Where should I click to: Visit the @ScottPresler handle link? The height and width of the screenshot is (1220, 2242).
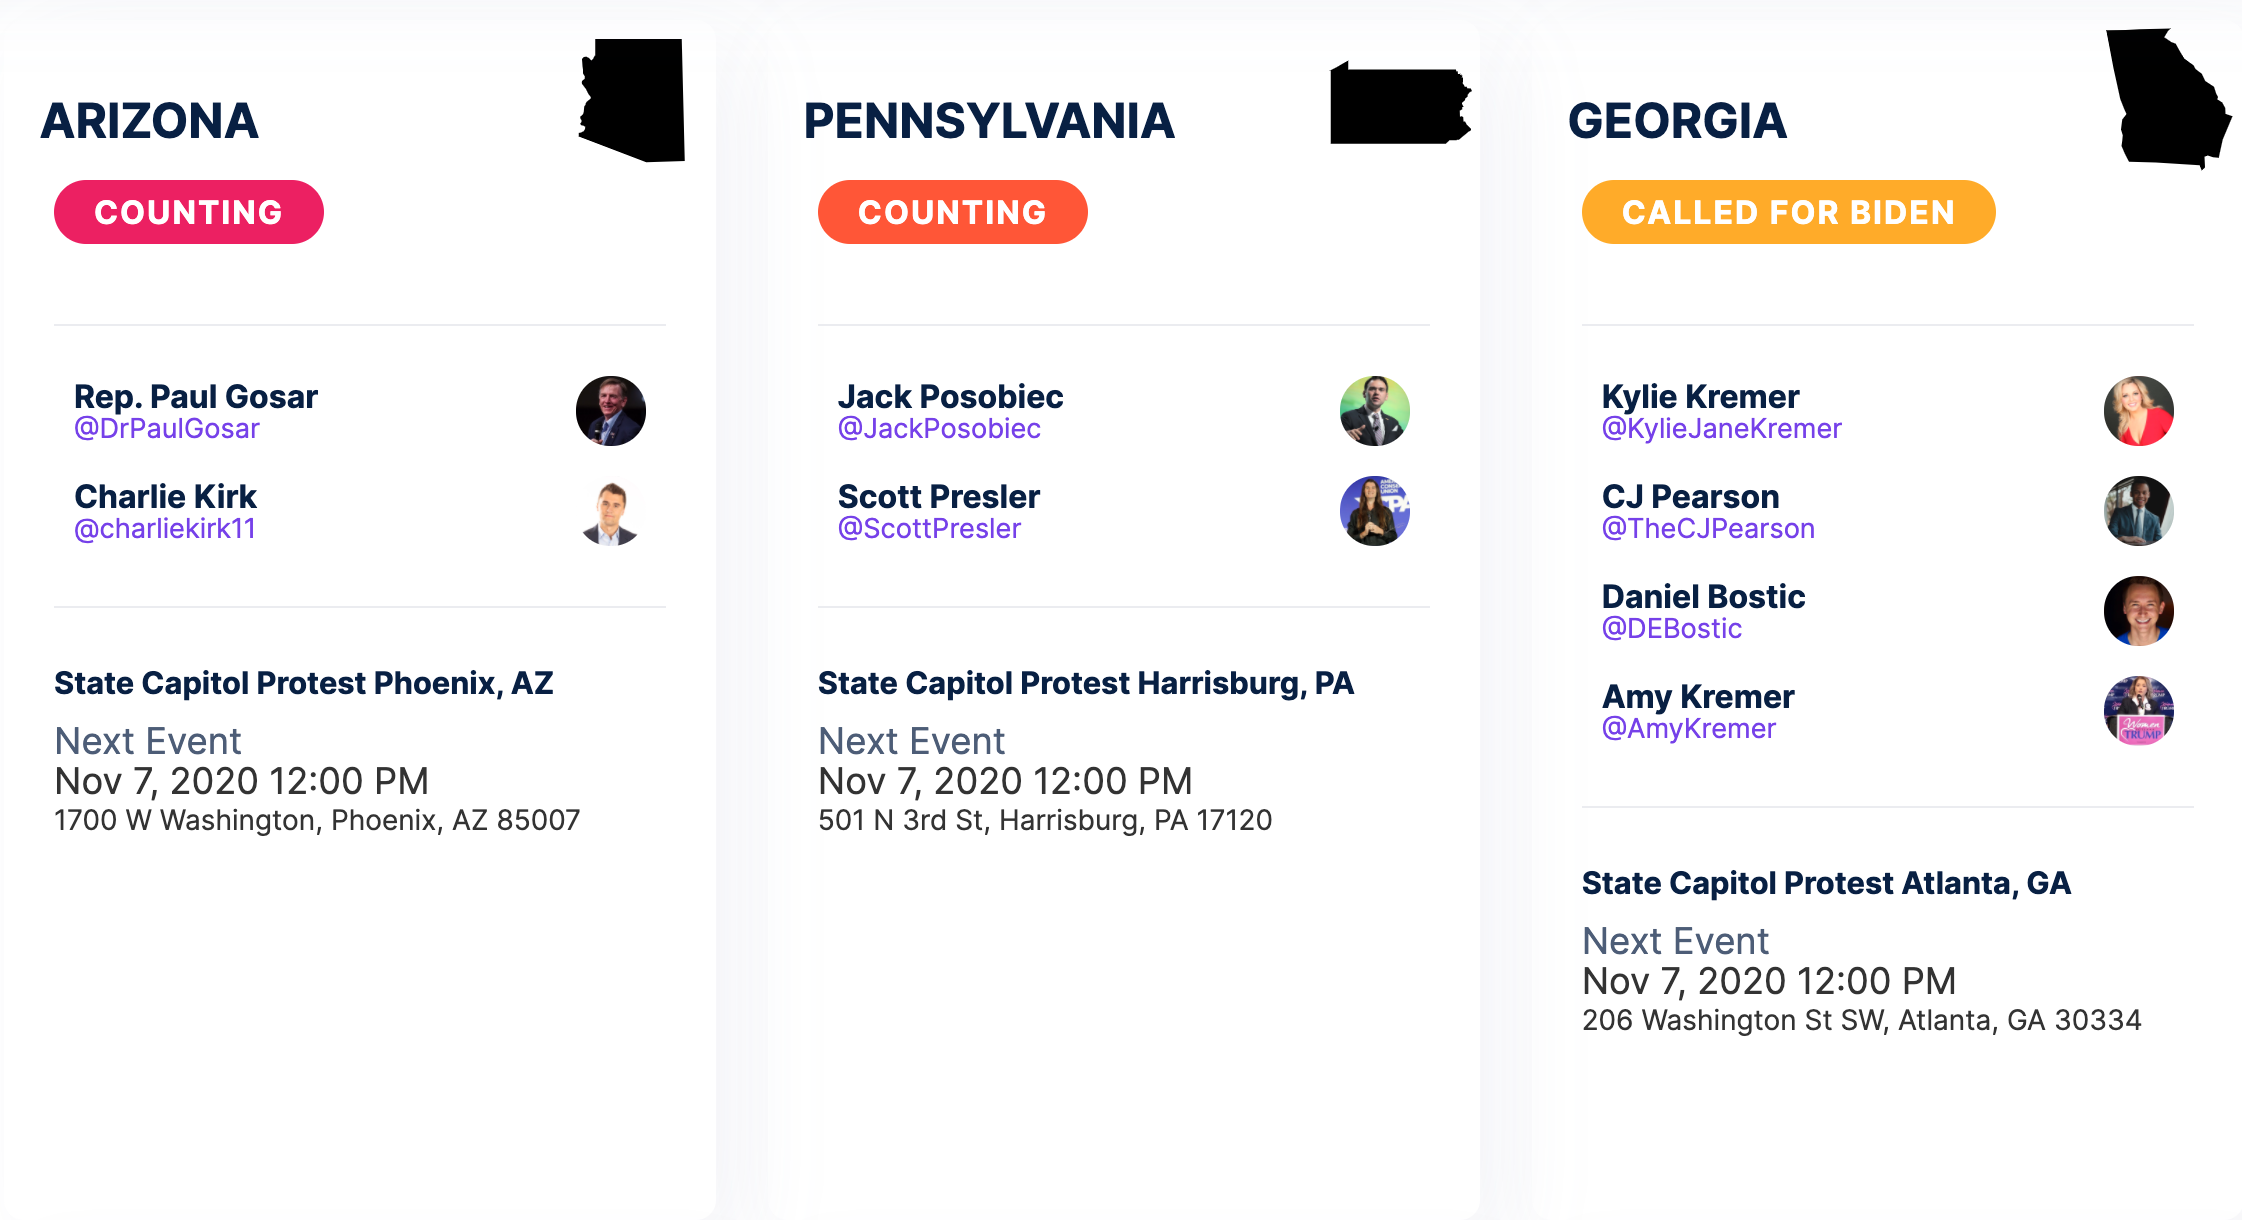click(x=929, y=529)
